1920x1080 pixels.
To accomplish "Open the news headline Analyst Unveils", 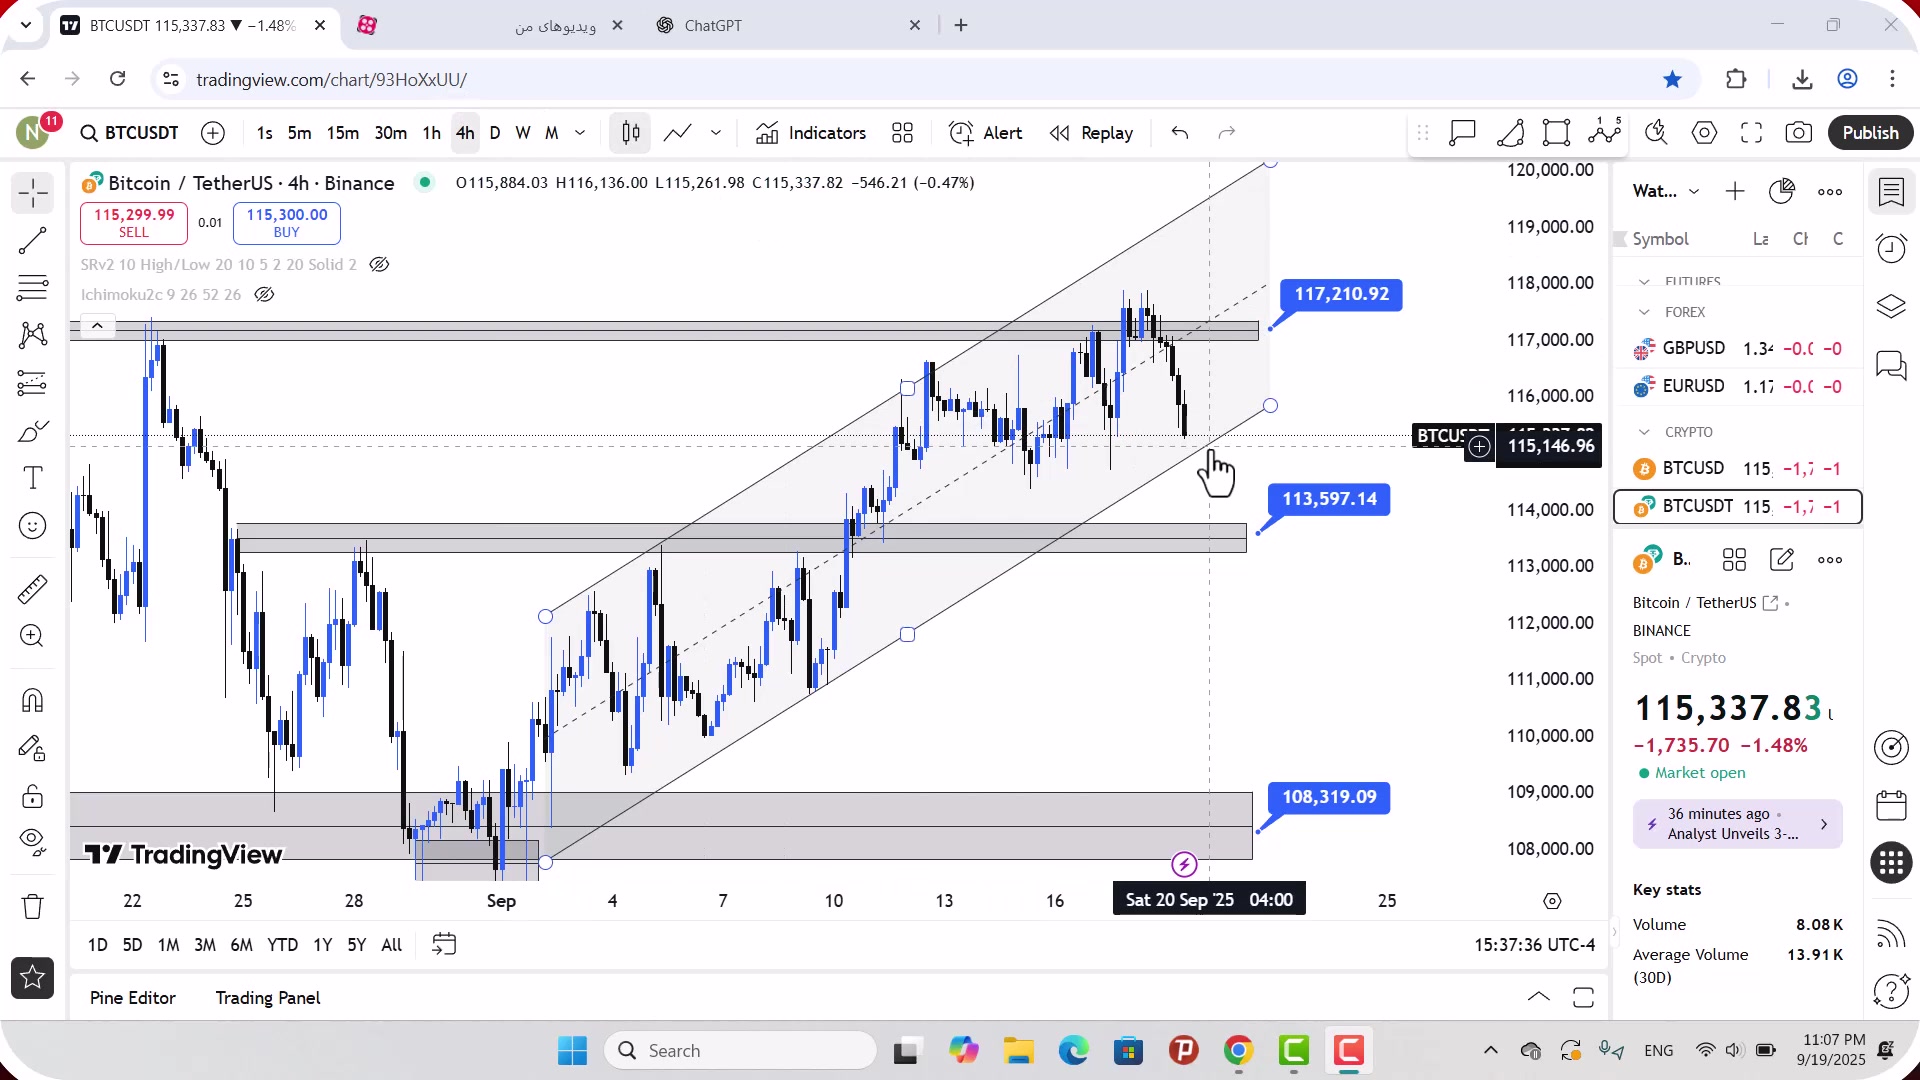I will click(1738, 824).
